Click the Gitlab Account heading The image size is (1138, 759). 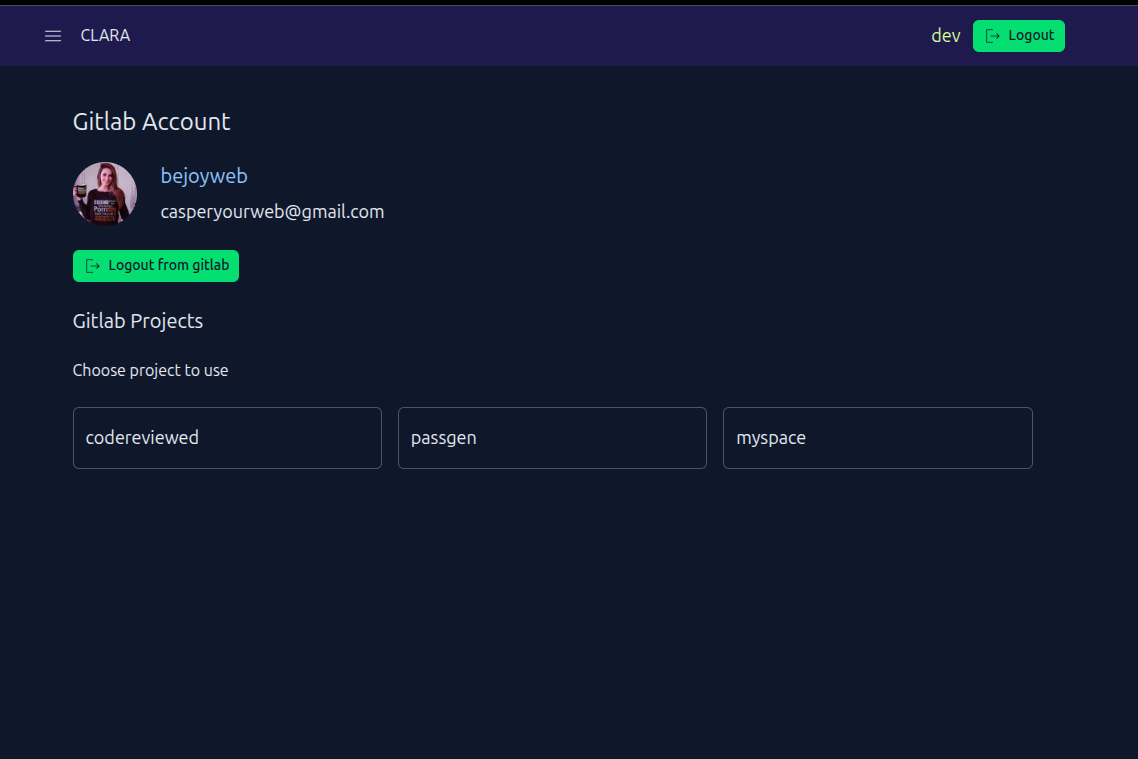pos(151,122)
